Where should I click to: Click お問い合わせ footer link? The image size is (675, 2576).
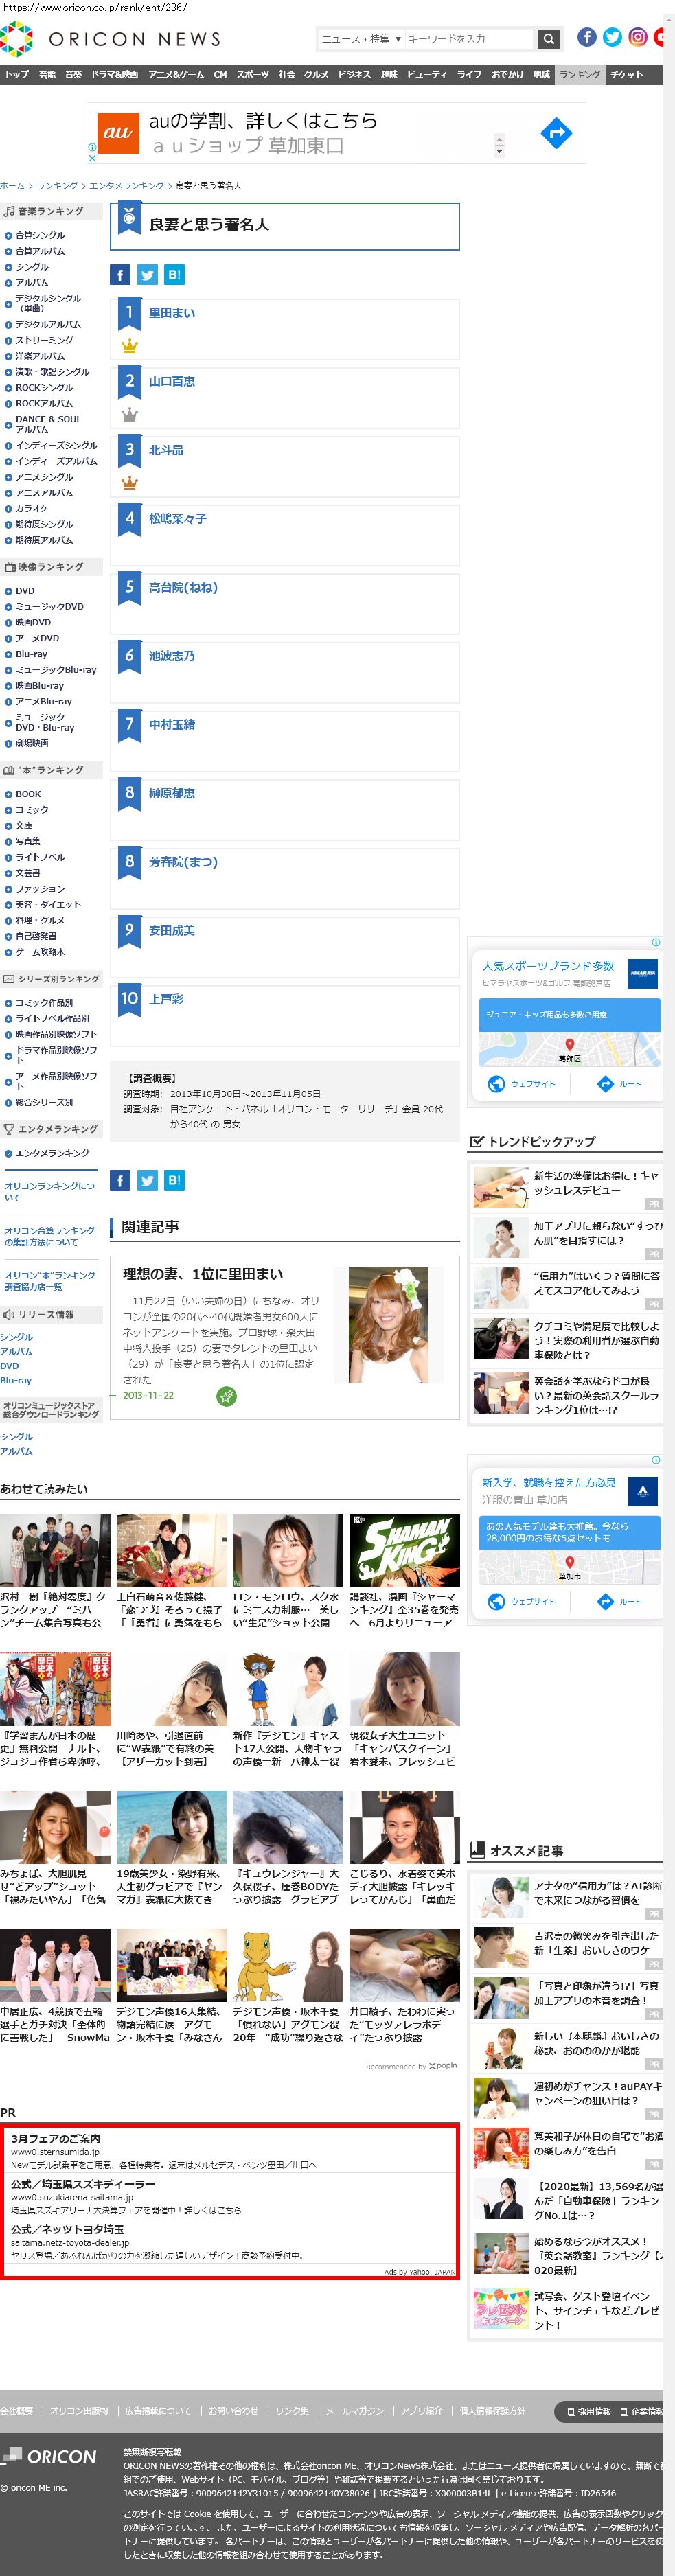click(233, 2410)
